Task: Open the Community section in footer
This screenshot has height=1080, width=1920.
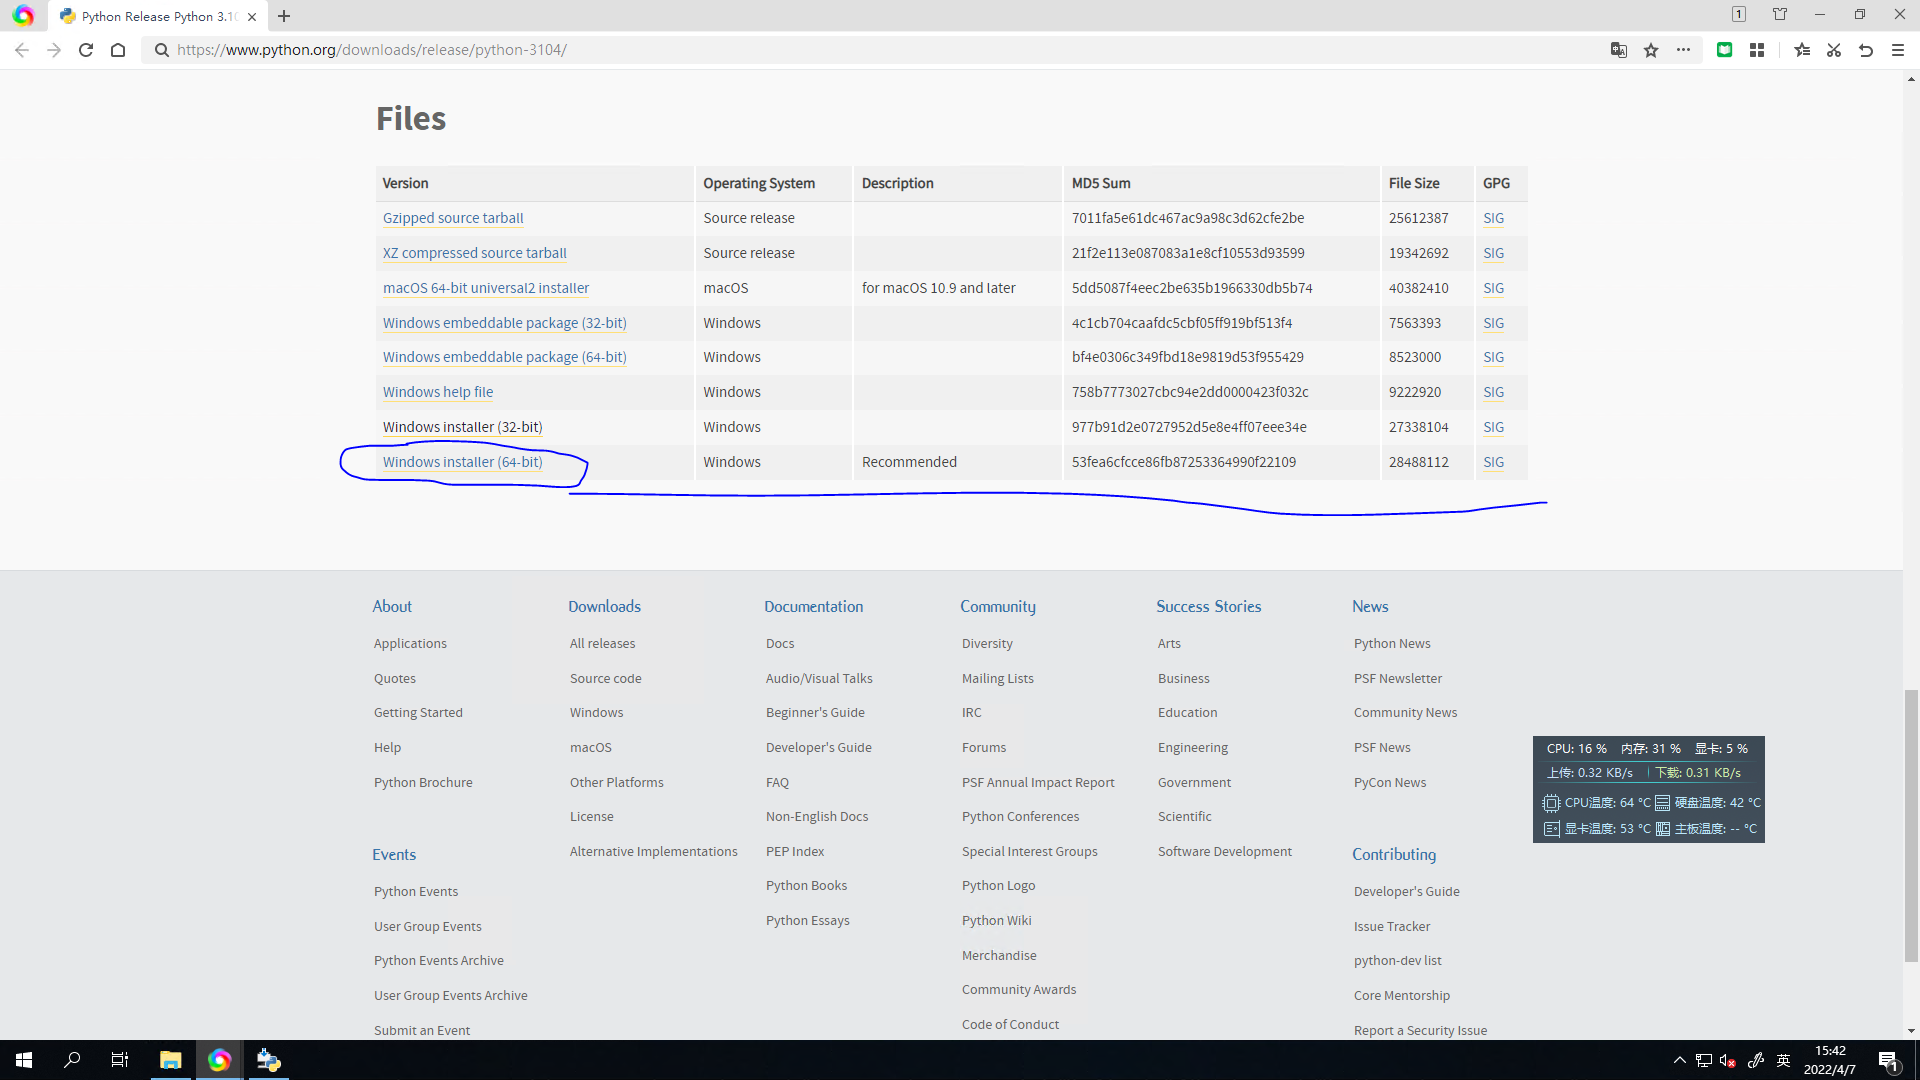Action: click(x=997, y=605)
